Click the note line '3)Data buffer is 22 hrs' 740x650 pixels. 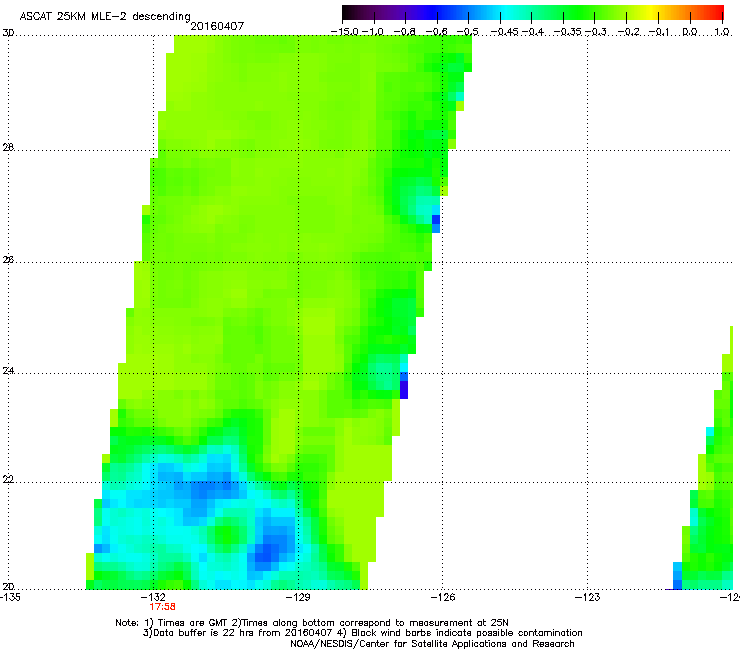coord(362,633)
